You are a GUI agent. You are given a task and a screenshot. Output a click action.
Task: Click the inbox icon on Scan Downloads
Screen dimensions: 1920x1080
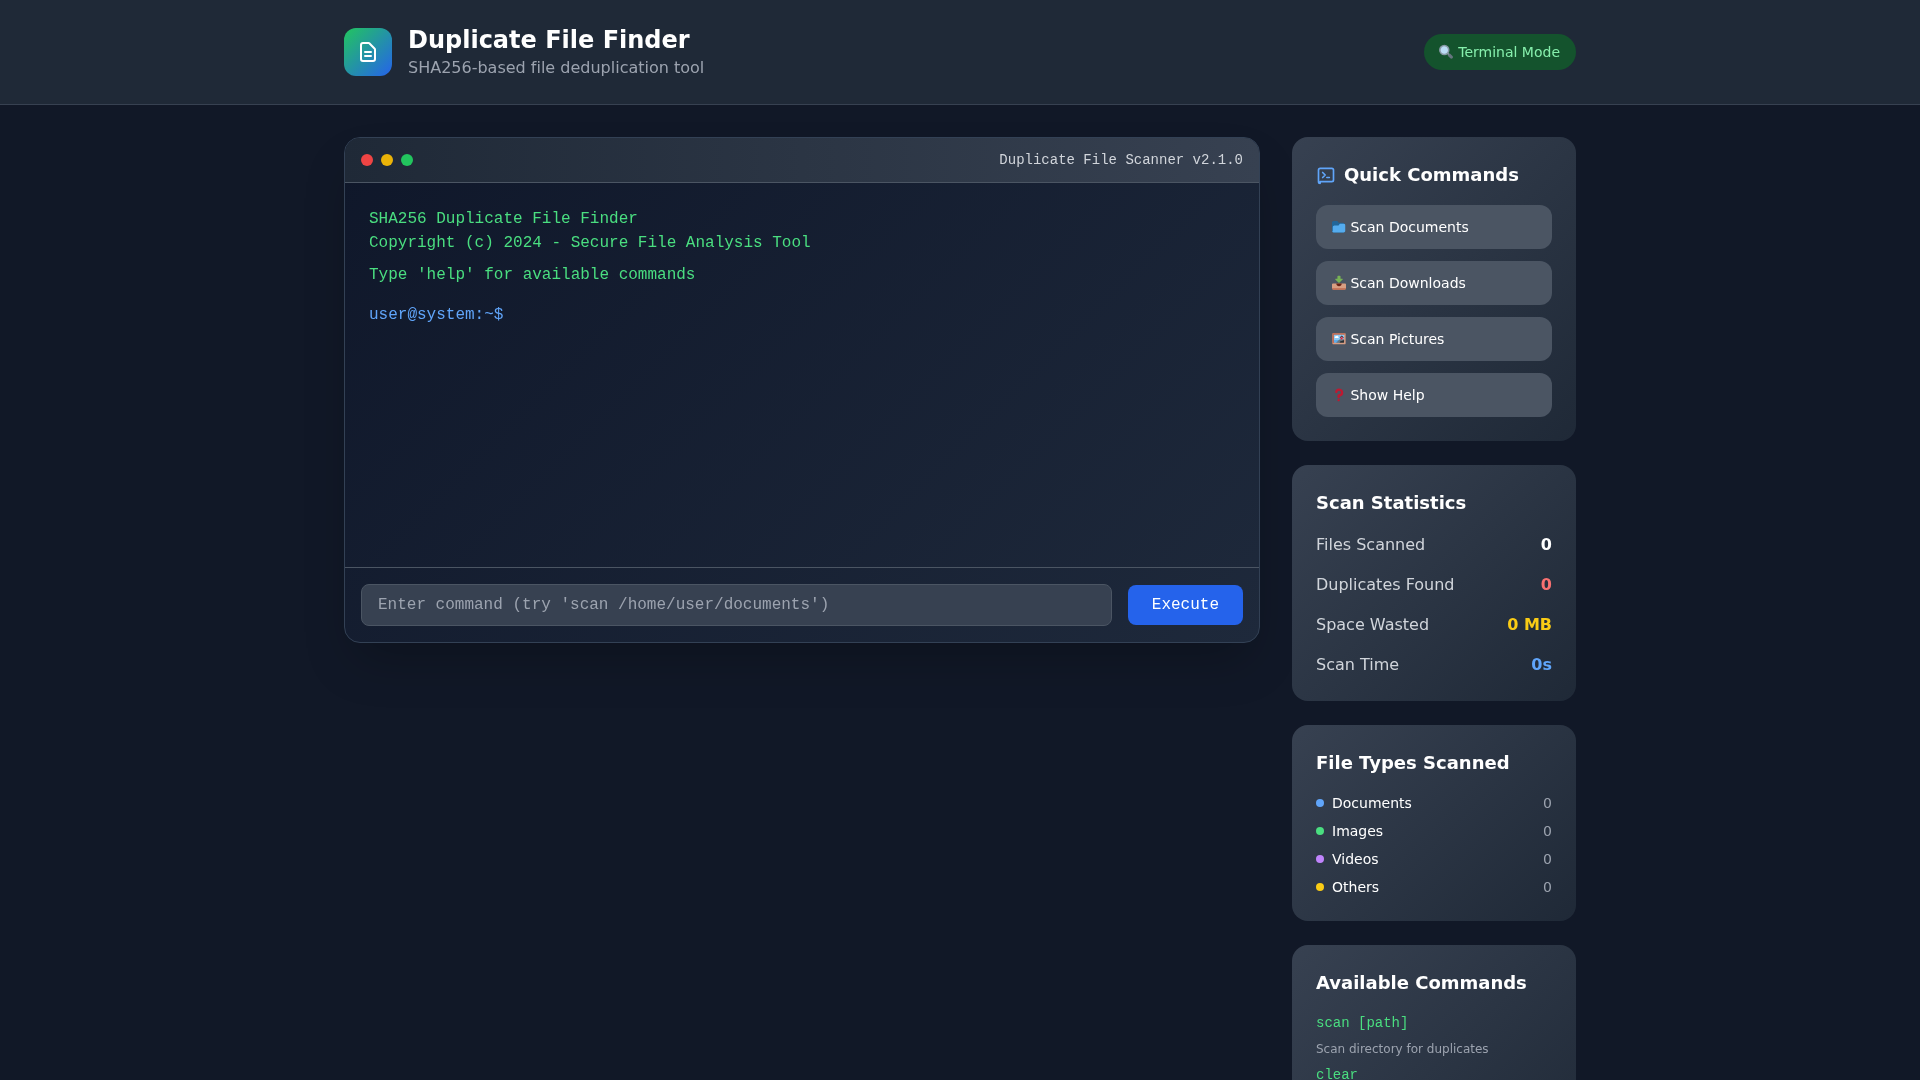1338,284
